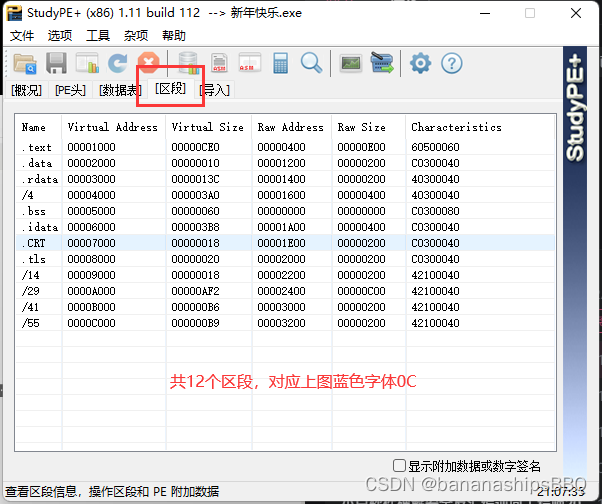This screenshot has height=504, width=602.
Task: Open the ASM window icon
Action: click(250, 63)
